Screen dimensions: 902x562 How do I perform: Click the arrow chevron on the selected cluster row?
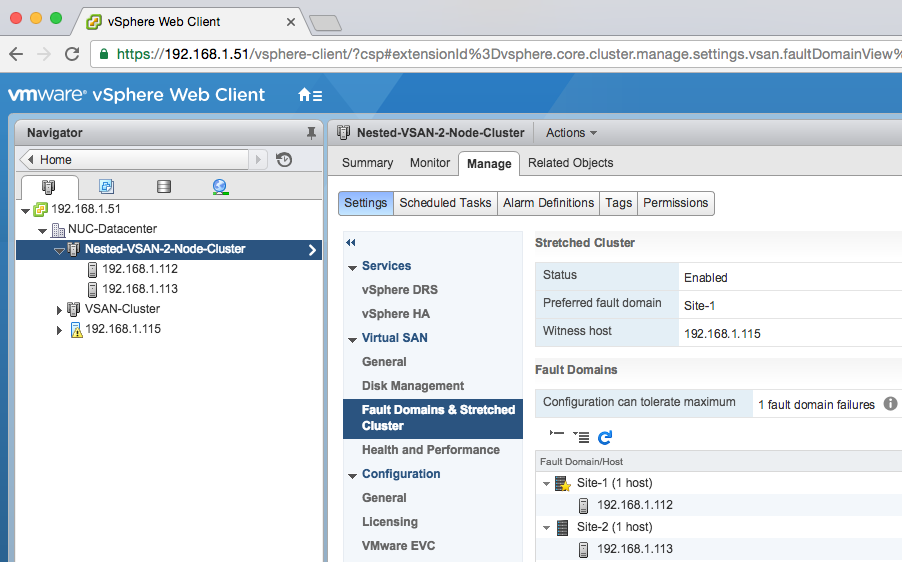coord(312,250)
